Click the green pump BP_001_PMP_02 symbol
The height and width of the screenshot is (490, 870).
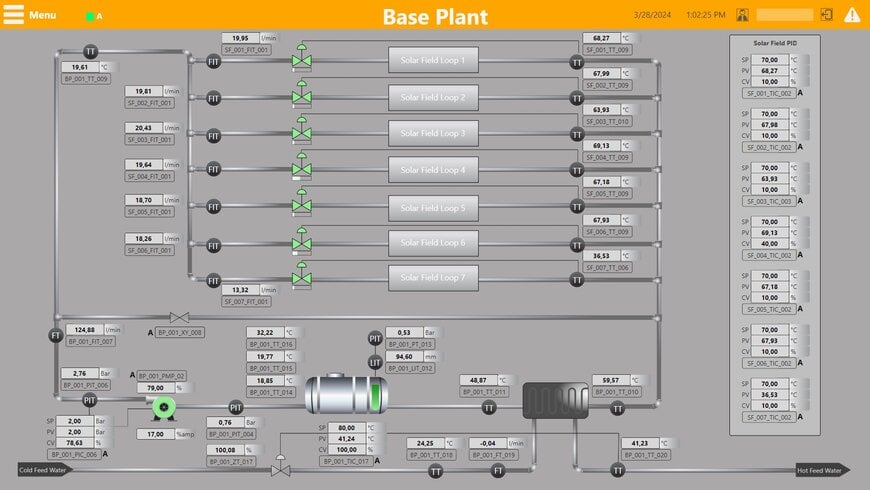pos(164,408)
